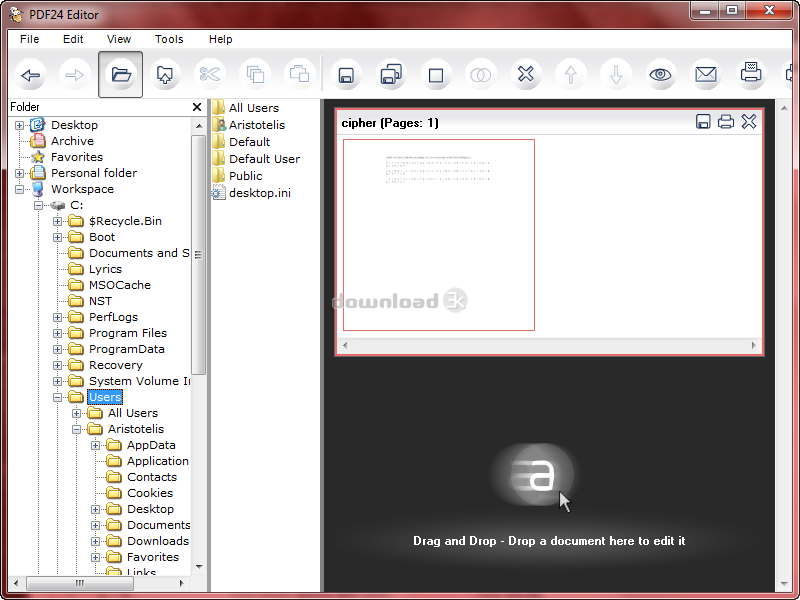Paste pages using the paste icon
Screen dimensions: 800x600
point(300,74)
